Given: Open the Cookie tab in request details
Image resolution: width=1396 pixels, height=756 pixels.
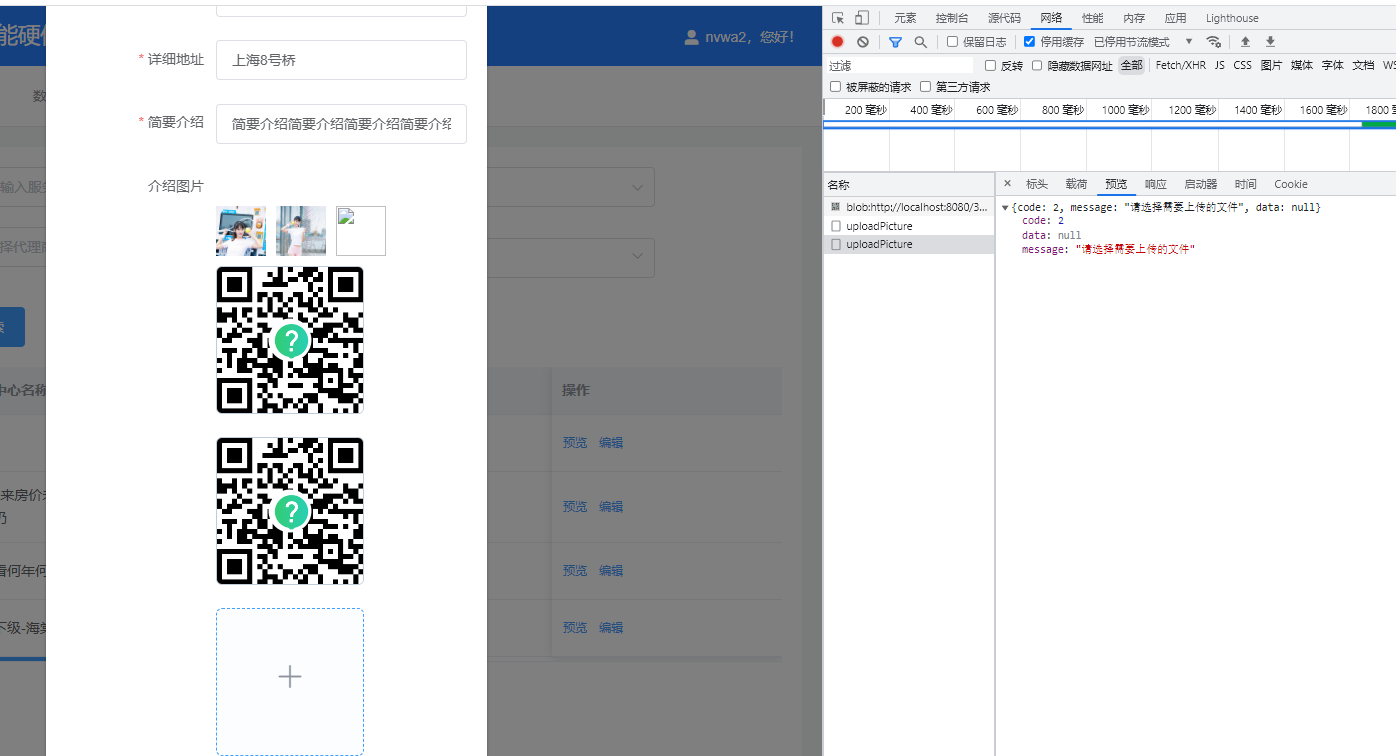Looking at the screenshot, I should 1291,184.
